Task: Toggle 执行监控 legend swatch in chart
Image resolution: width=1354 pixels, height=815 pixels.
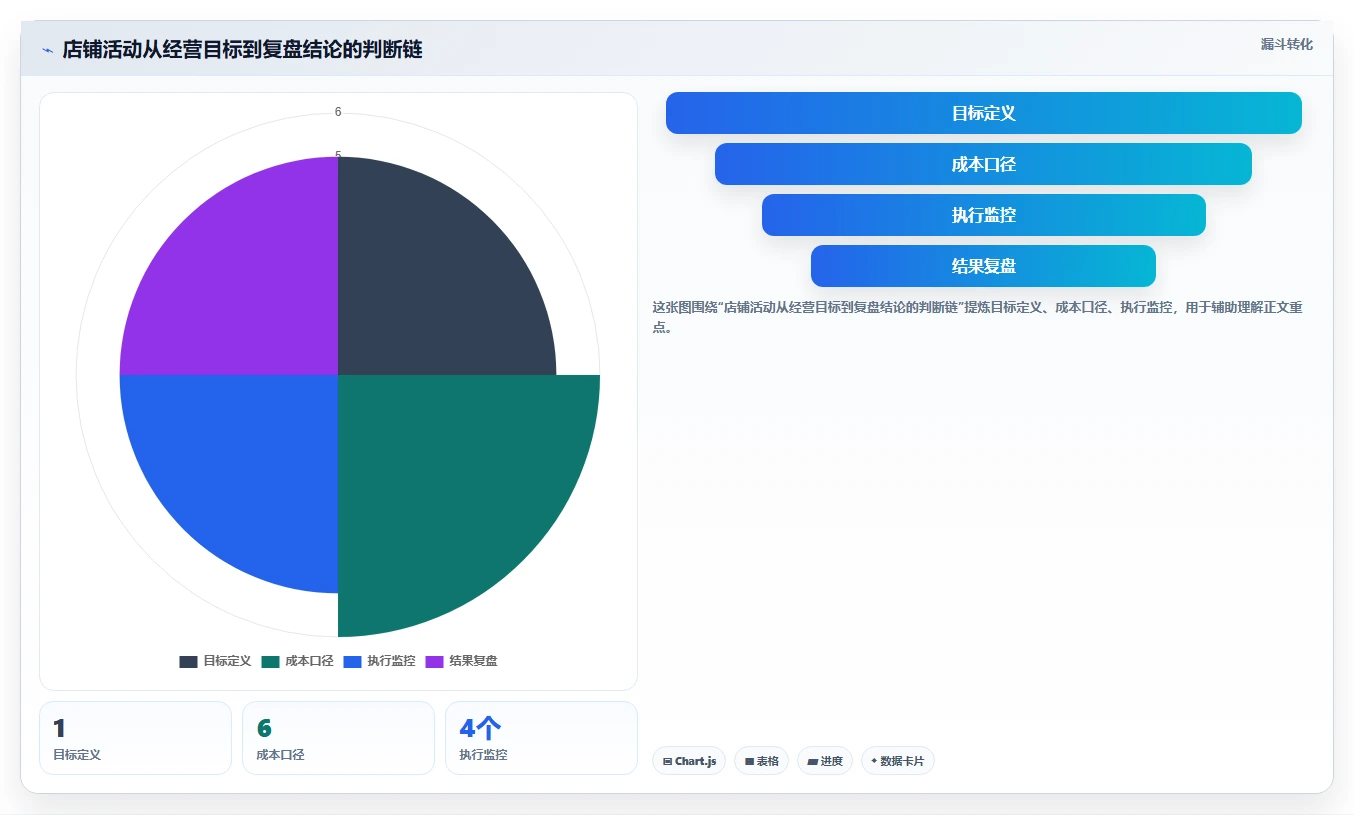Action: [x=352, y=661]
